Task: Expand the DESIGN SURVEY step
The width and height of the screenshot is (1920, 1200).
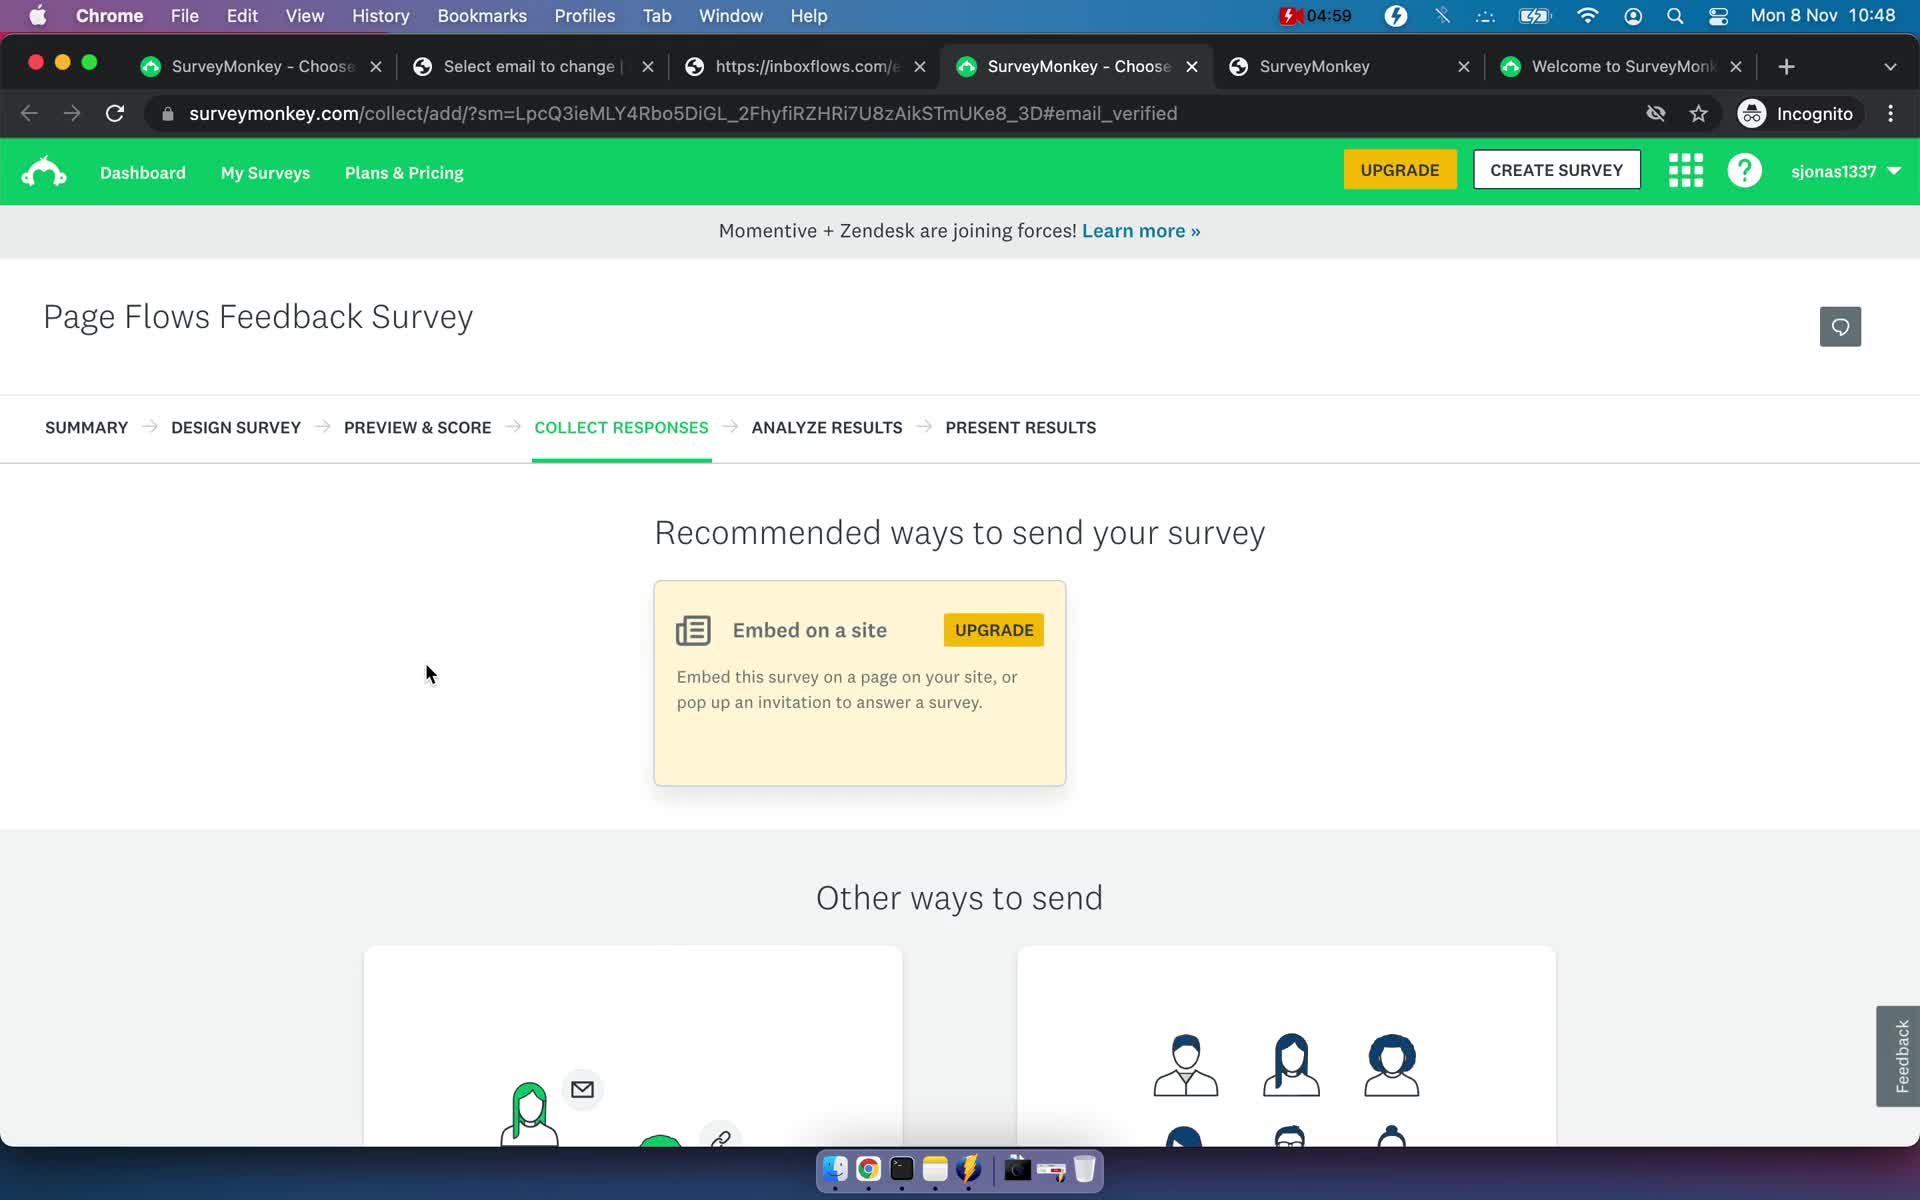Action: coord(235,426)
